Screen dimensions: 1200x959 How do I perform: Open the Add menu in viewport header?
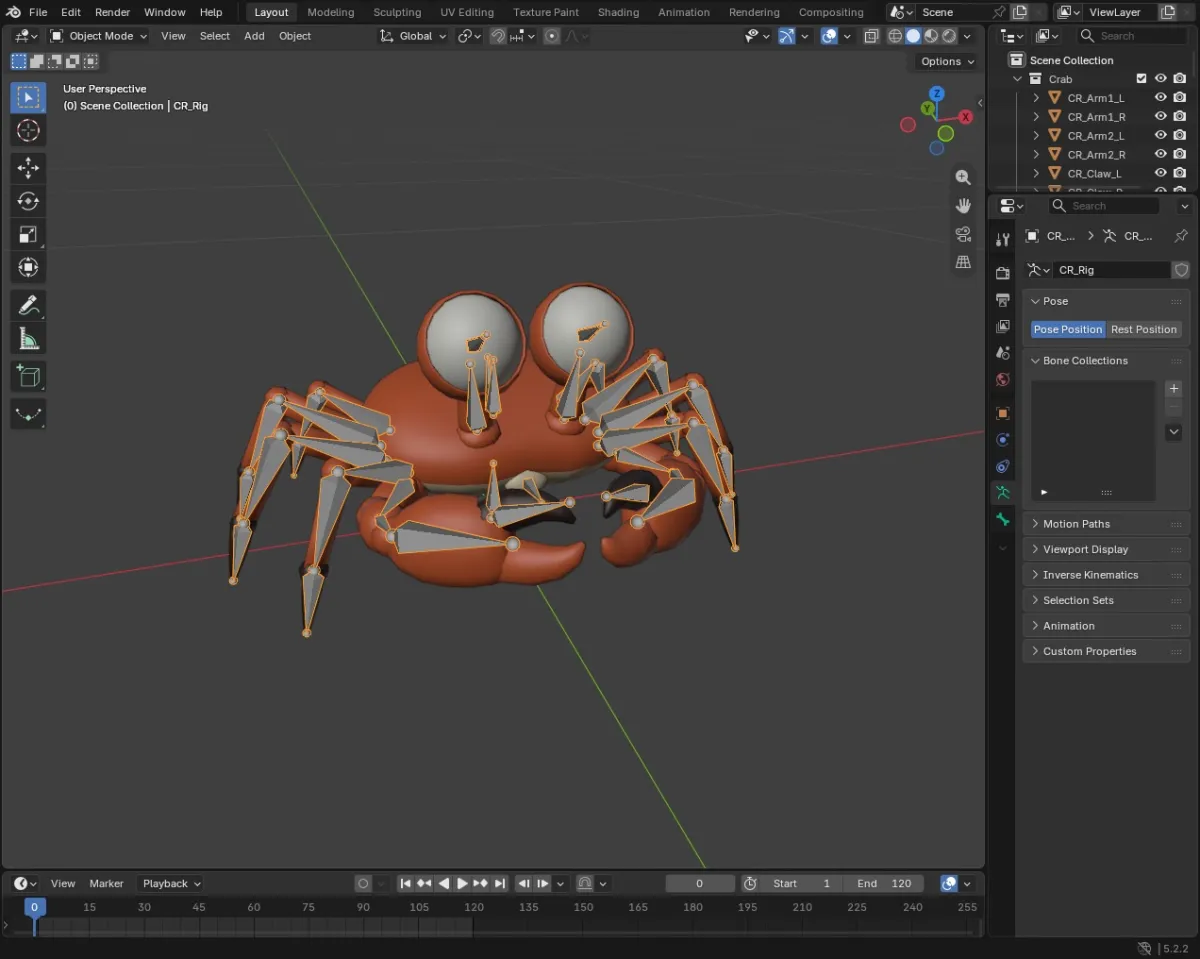coord(254,36)
